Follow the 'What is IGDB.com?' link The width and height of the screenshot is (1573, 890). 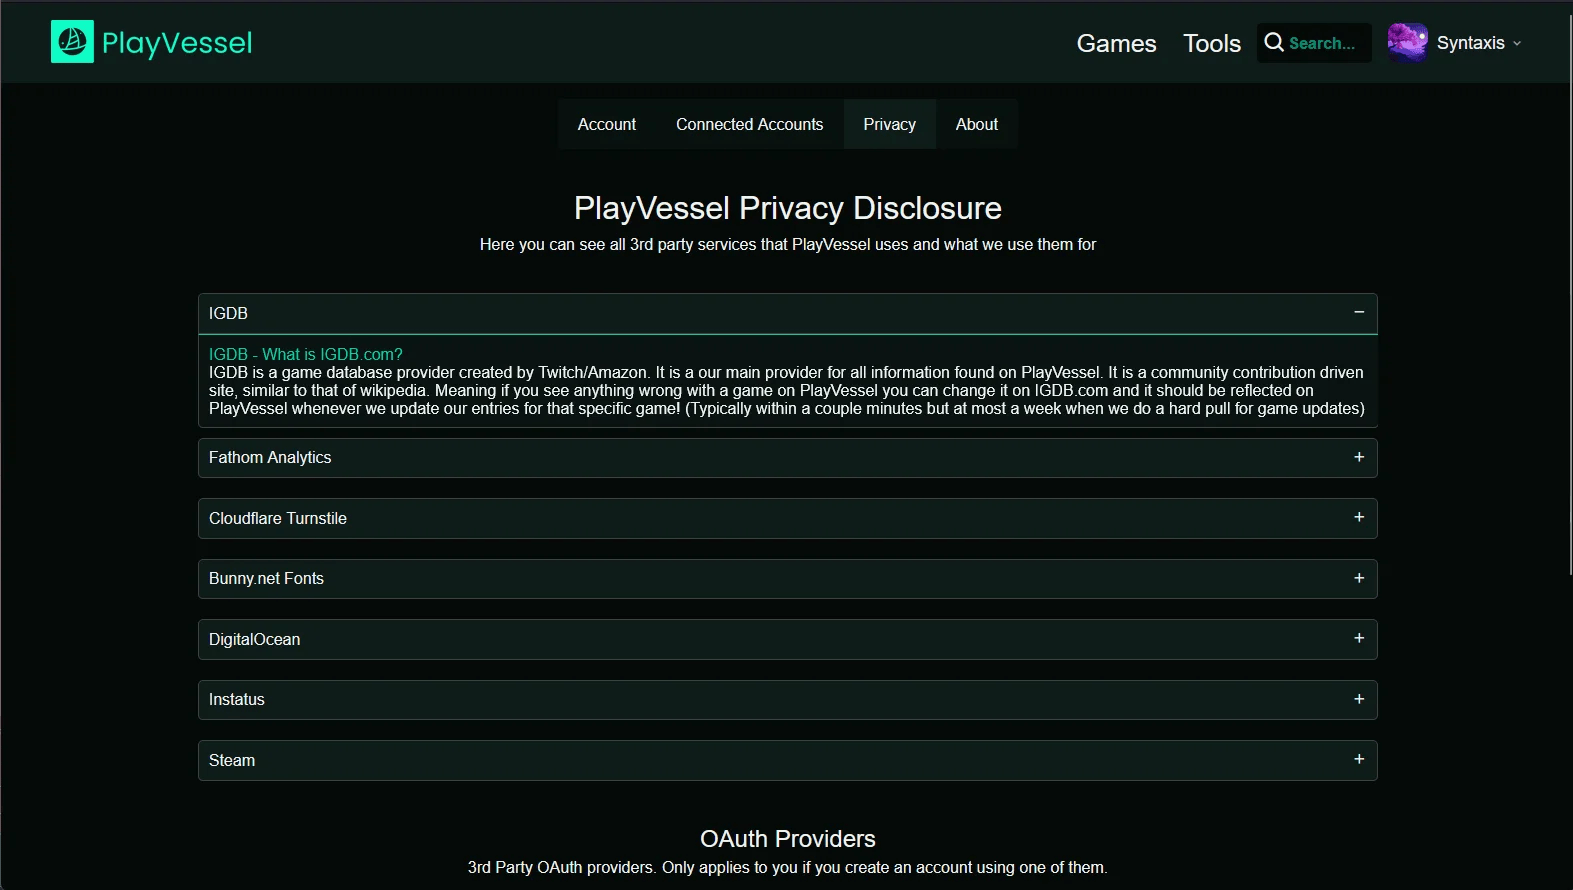coord(306,354)
